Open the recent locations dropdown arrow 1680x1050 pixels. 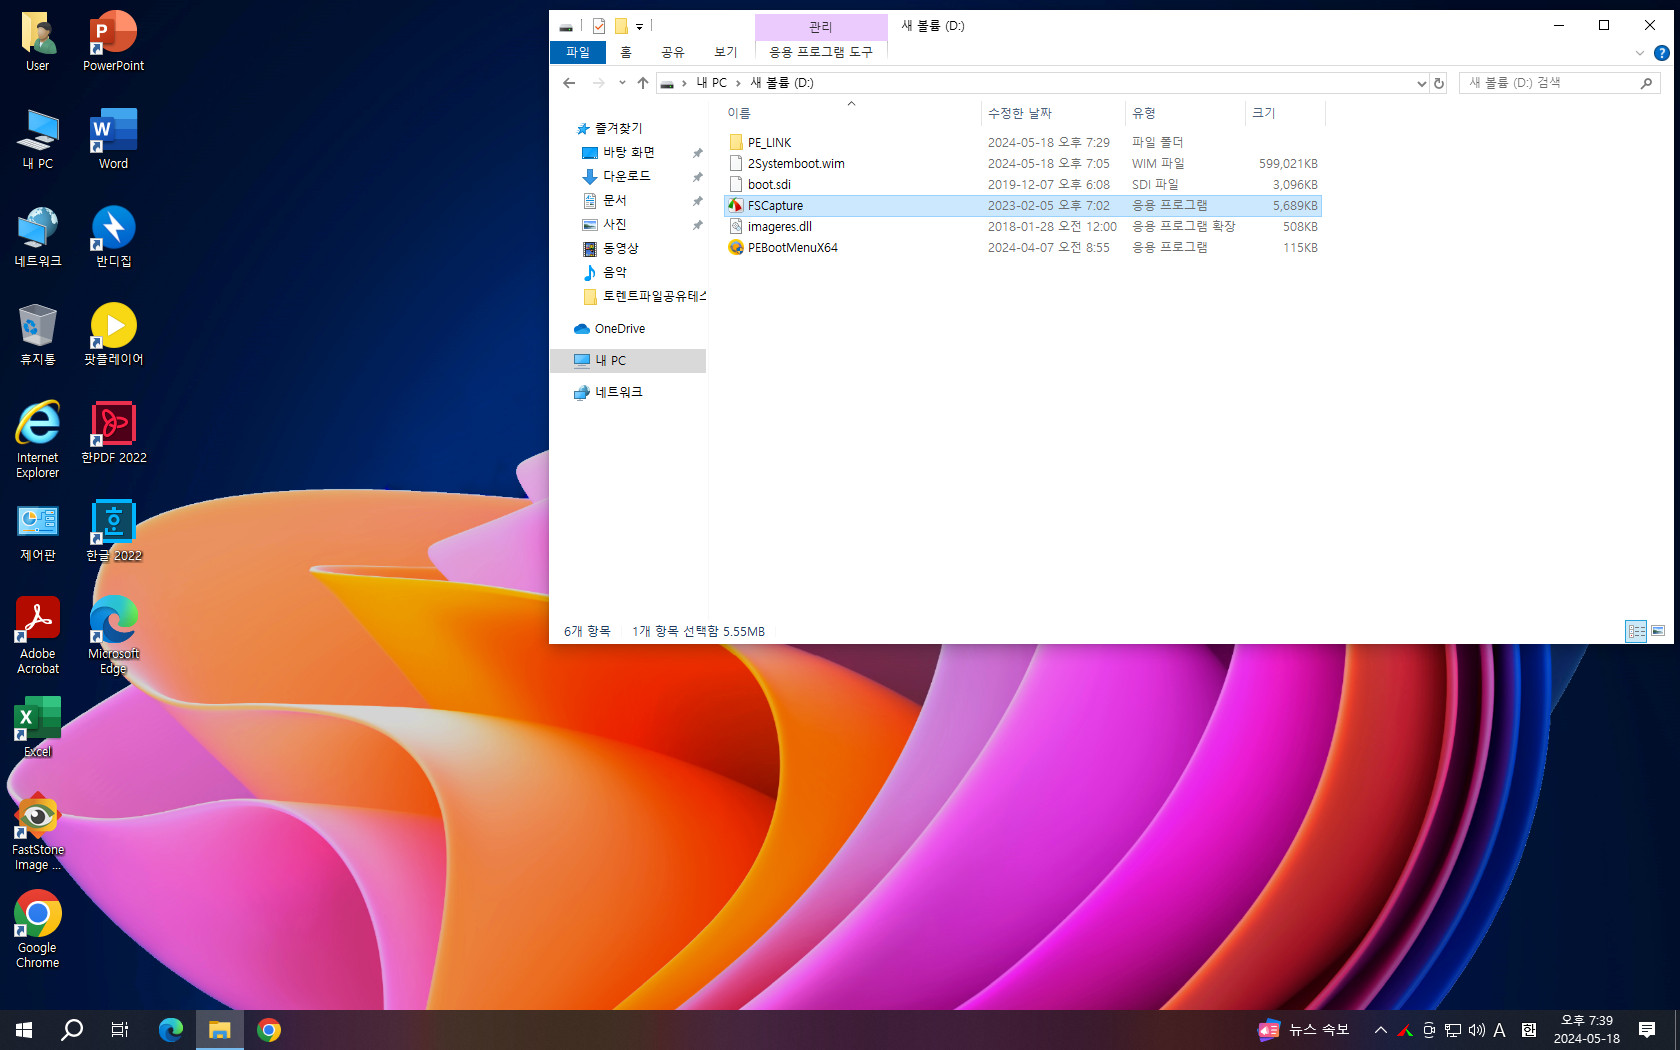622,83
